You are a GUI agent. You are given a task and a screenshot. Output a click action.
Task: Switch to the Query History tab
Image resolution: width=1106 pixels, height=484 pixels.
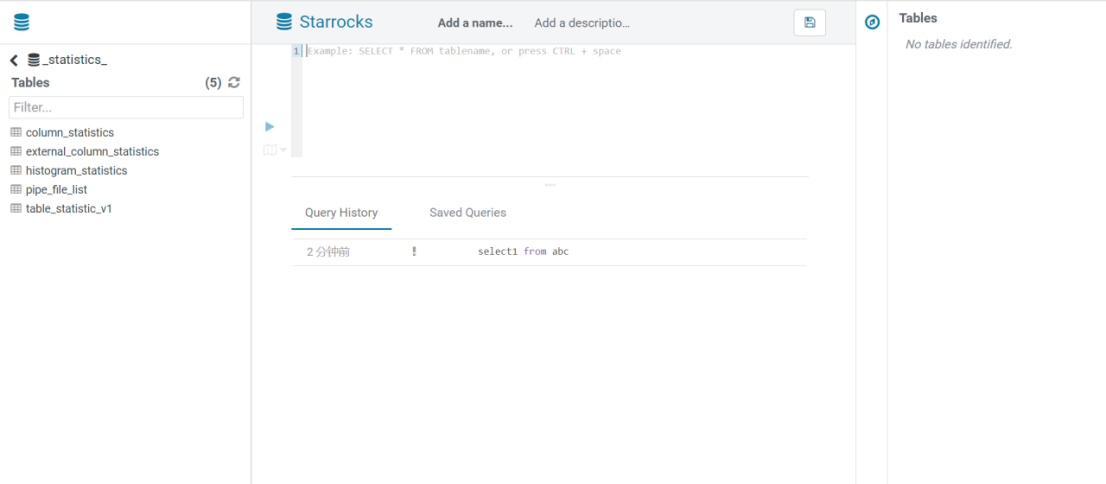coord(341,212)
